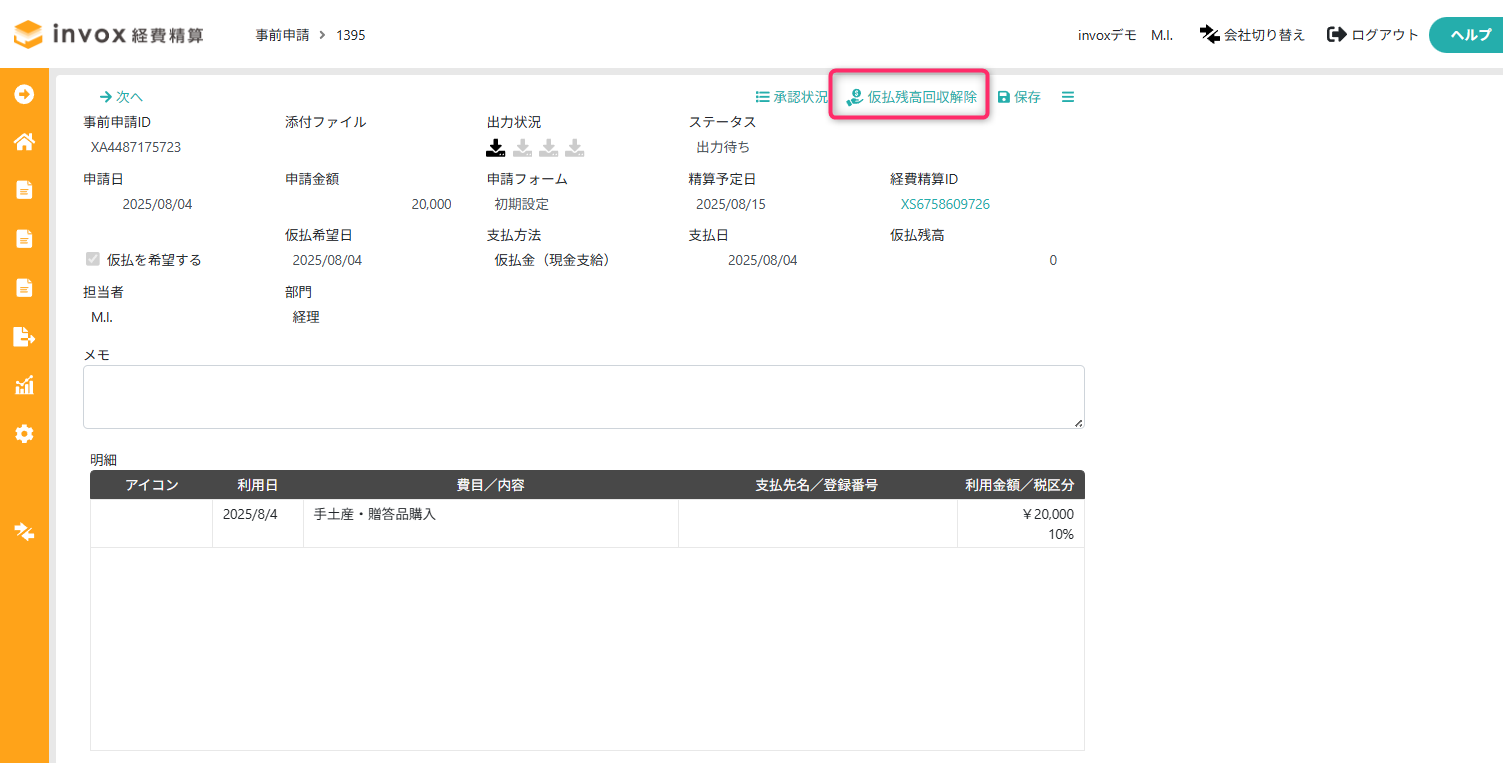Screen dimensions: 1503x763
Task: Click 仮払残高回収解除 button
Action: pyautogui.click(x=911, y=97)
